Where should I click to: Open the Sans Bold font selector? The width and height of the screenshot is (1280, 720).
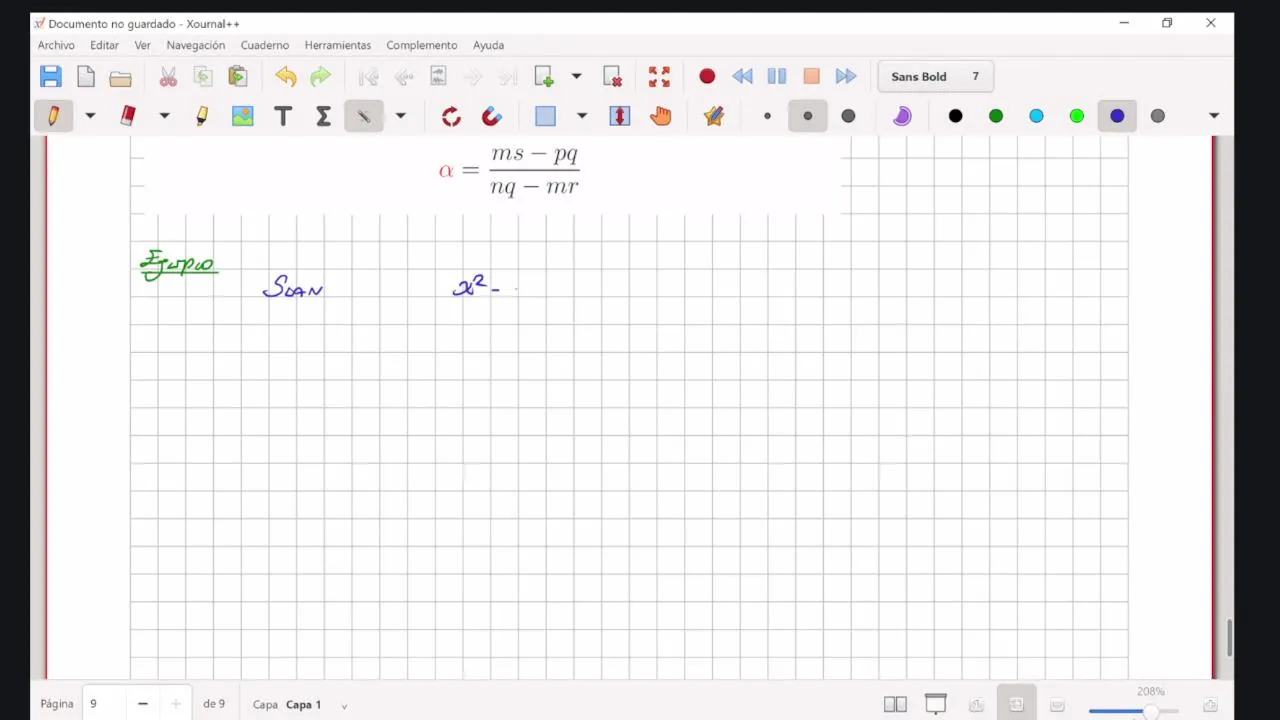pyautogui.click(x=935, y=77)
